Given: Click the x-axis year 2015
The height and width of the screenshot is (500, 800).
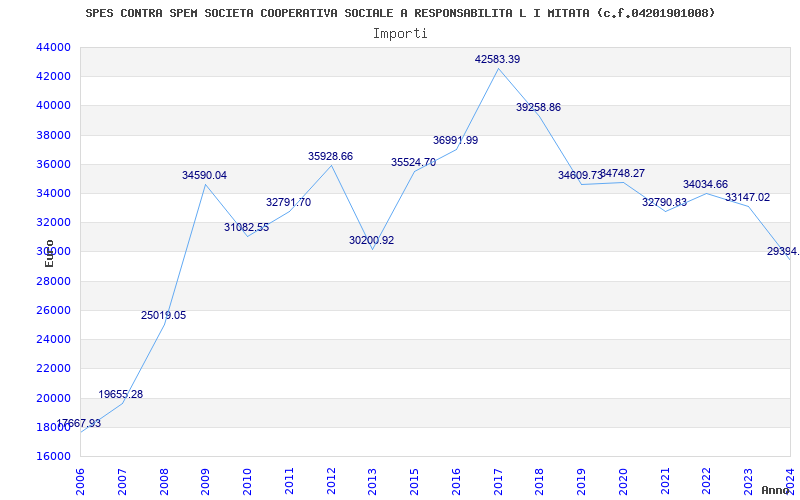Looking at the screenshot, I should click(415, 482).
